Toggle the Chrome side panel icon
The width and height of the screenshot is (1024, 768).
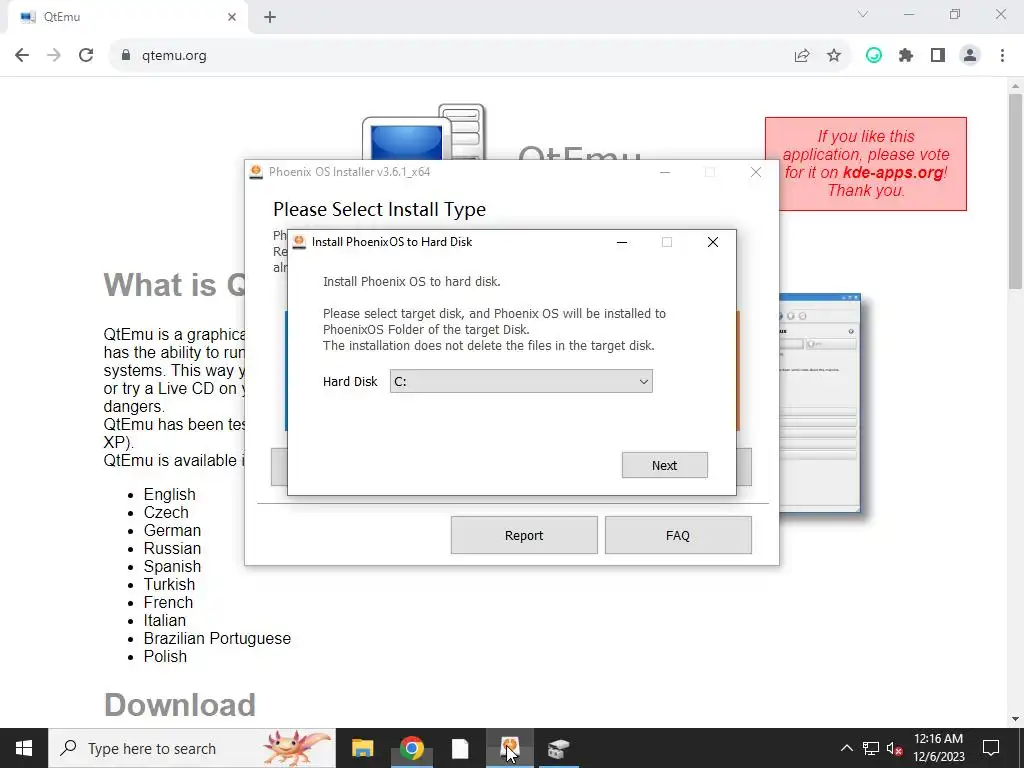(938, 56)
